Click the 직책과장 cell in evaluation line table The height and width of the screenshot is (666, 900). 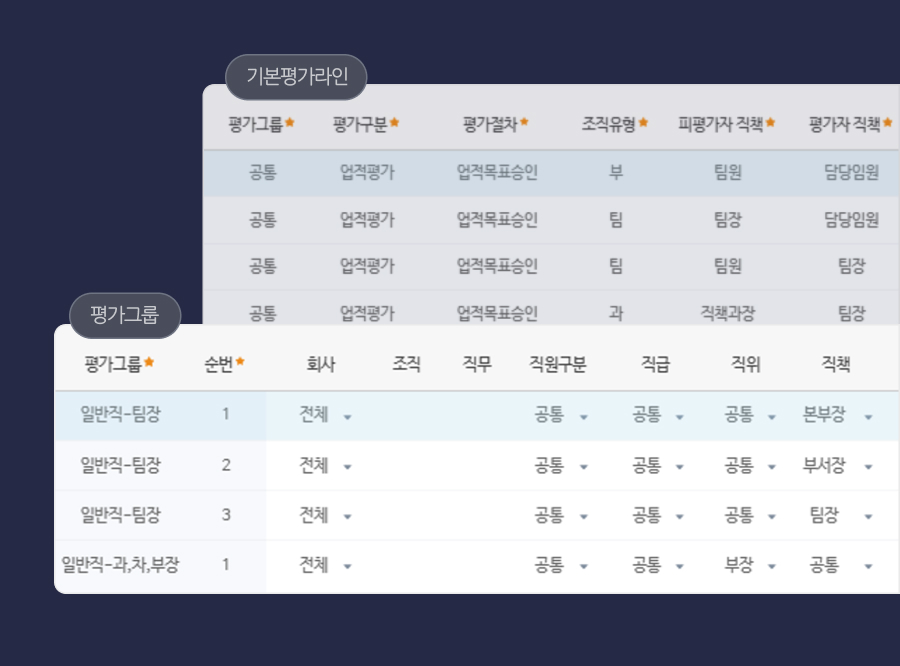(x=727, y=313)
